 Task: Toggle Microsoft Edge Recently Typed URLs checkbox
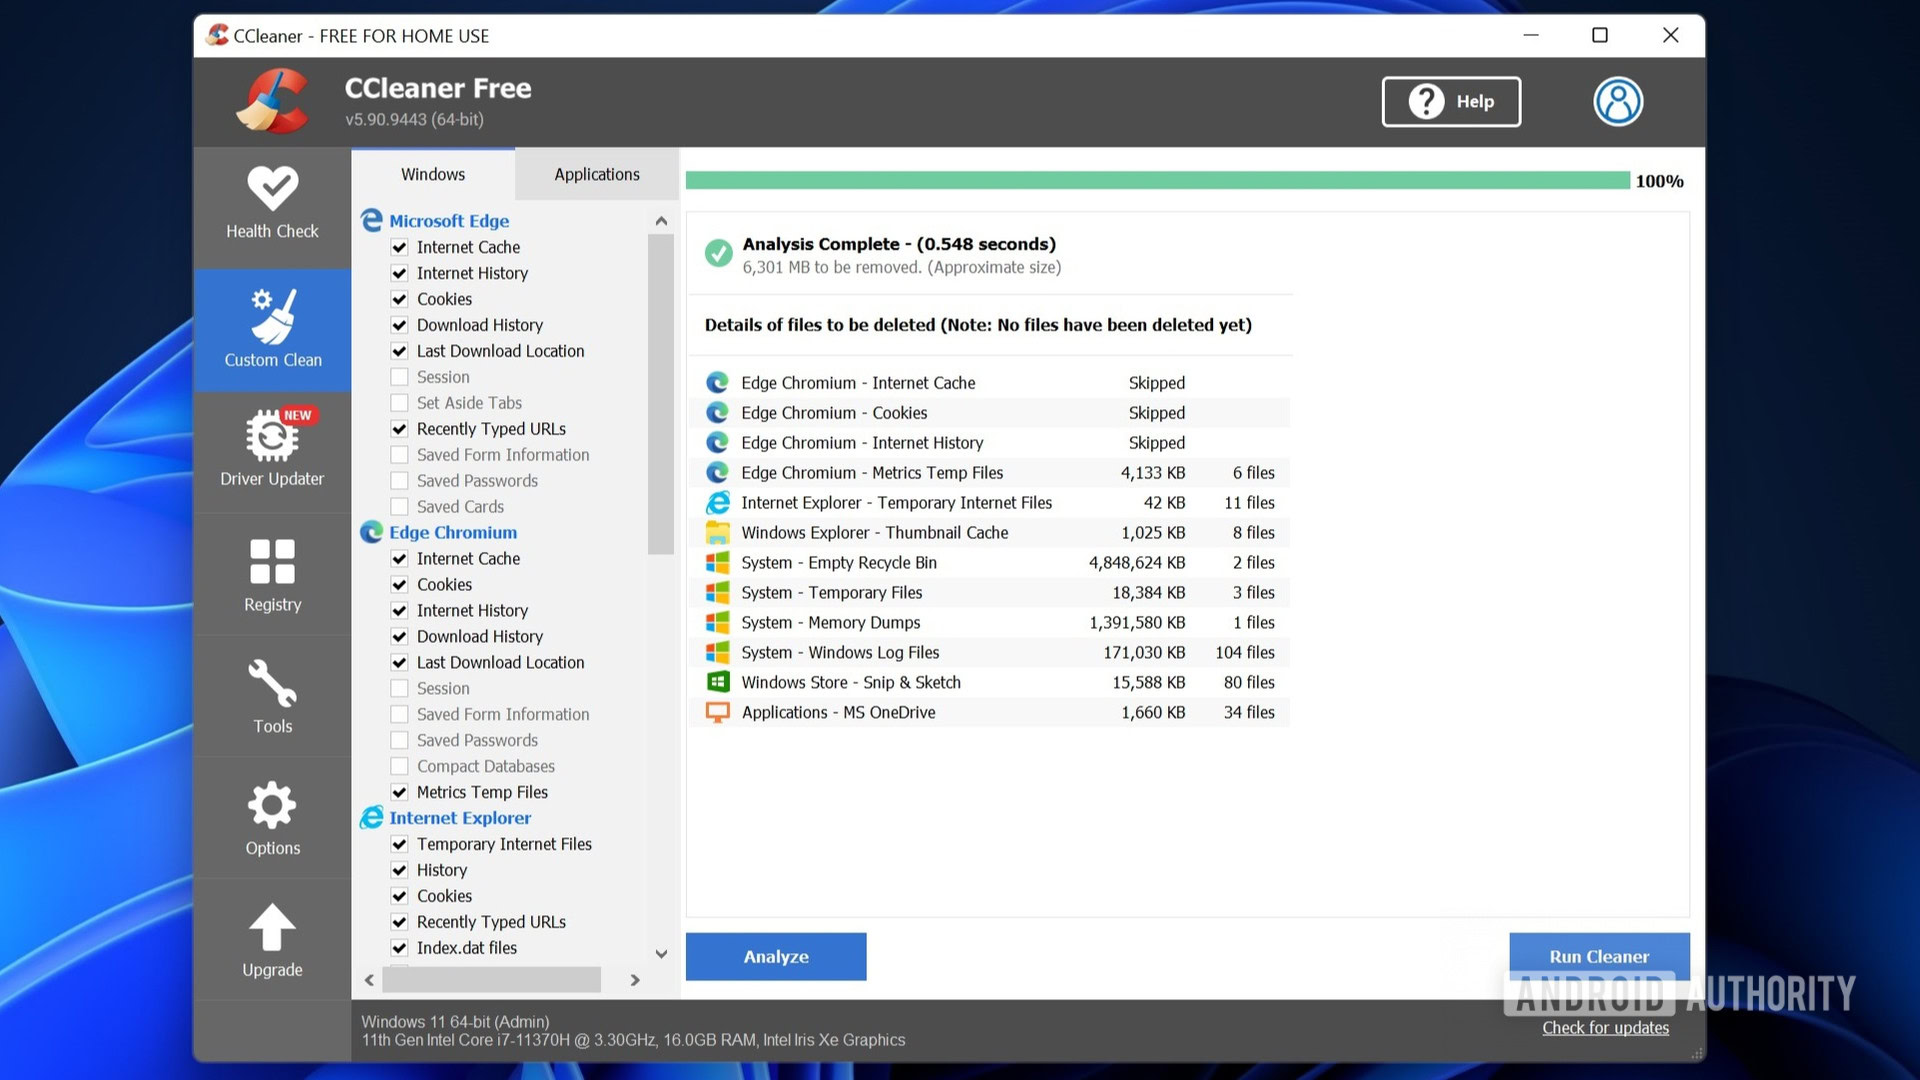399,429
